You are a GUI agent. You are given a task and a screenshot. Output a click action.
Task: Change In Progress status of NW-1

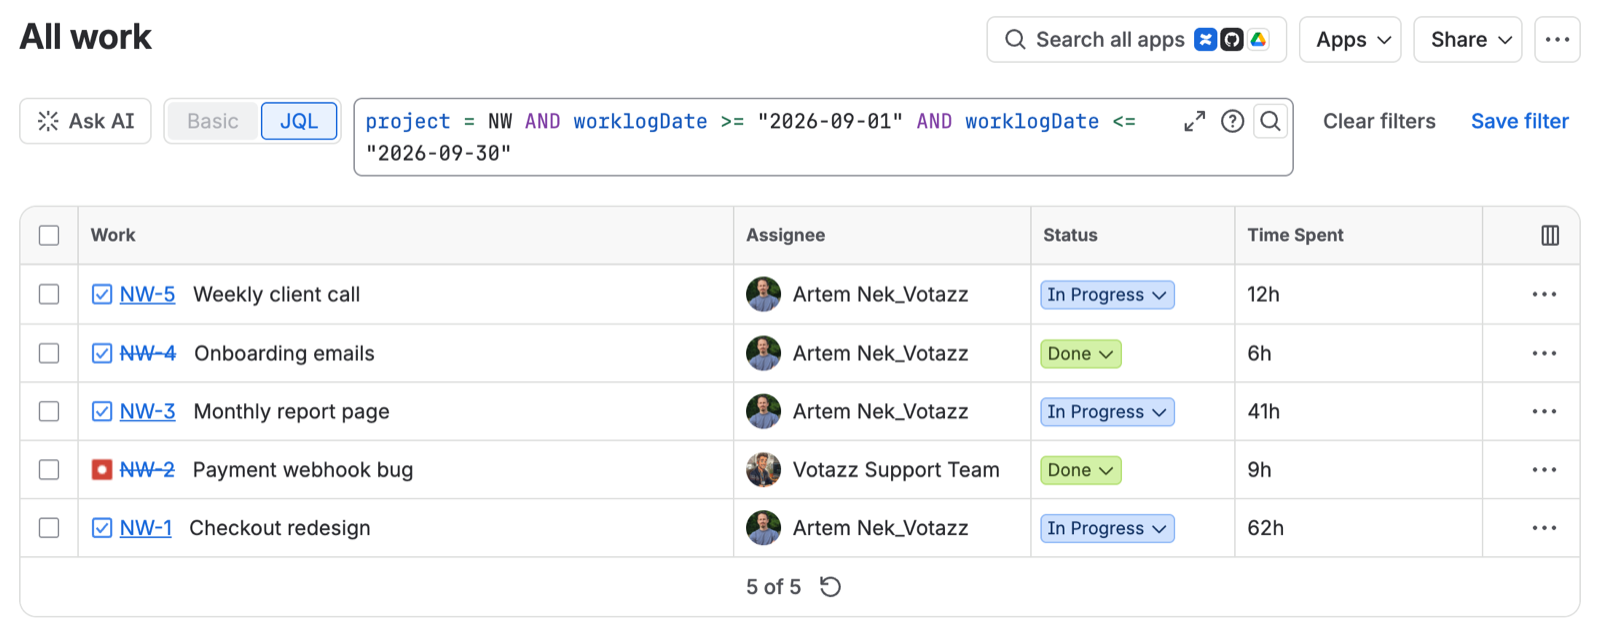pyautogui.click(x=1107, y=527)
